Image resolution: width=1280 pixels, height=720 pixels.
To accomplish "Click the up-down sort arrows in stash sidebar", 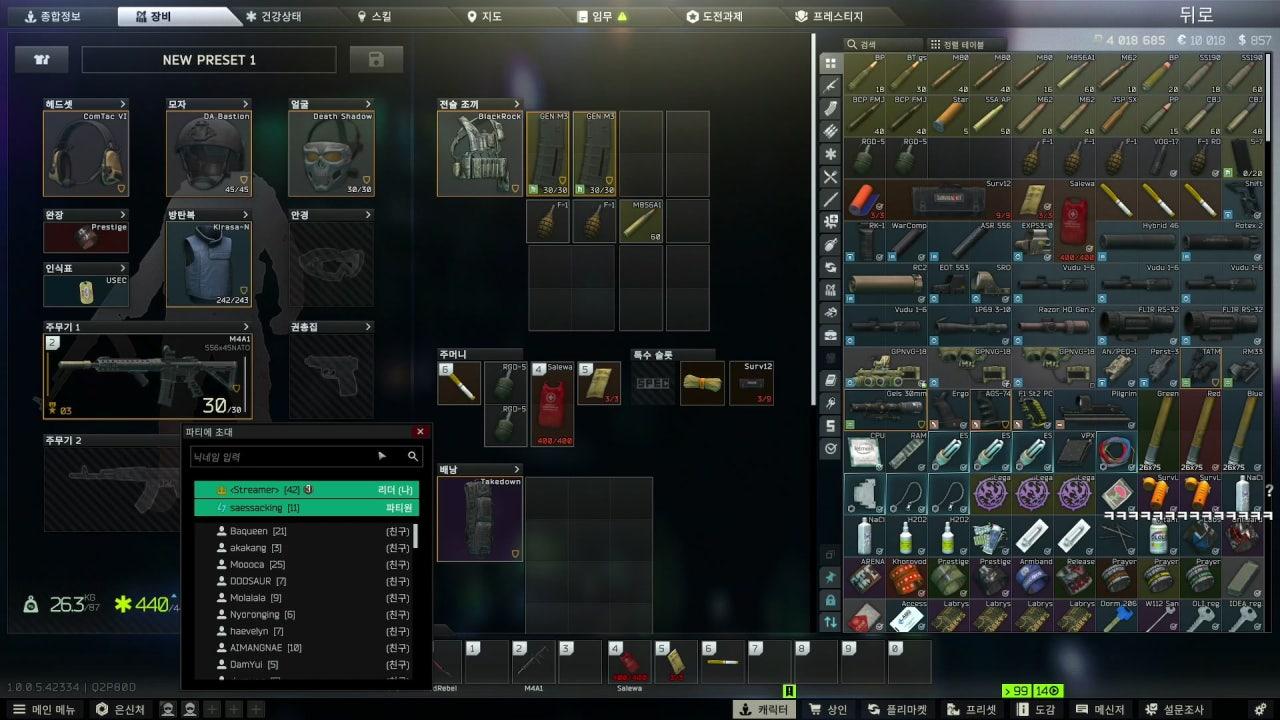I will (830, 622).
